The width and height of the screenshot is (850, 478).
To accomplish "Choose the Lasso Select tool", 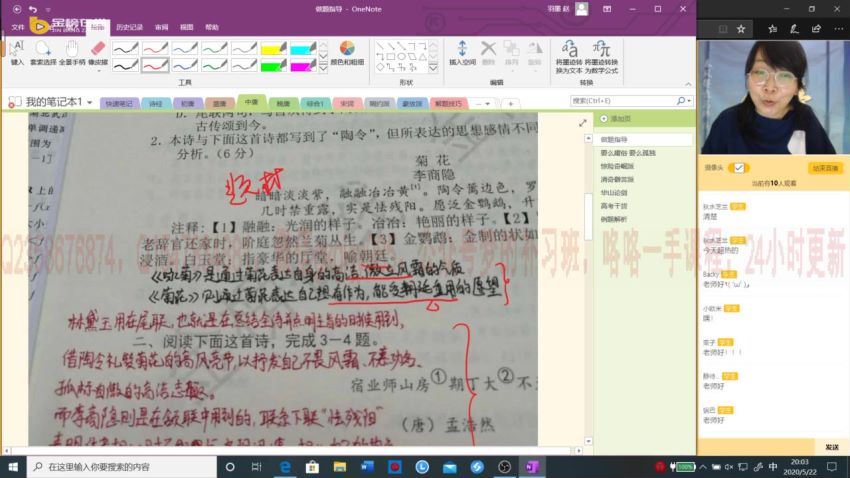I will pos(43,53).
